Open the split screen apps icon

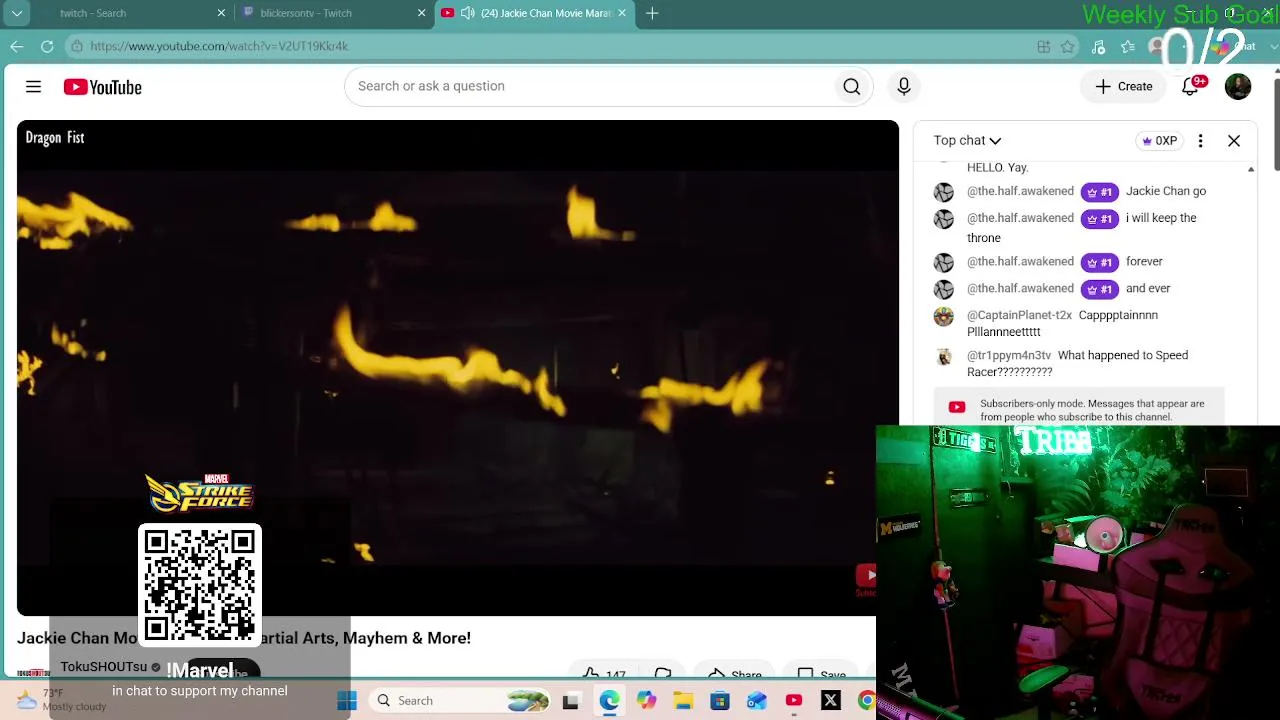tap(1043, 46)
